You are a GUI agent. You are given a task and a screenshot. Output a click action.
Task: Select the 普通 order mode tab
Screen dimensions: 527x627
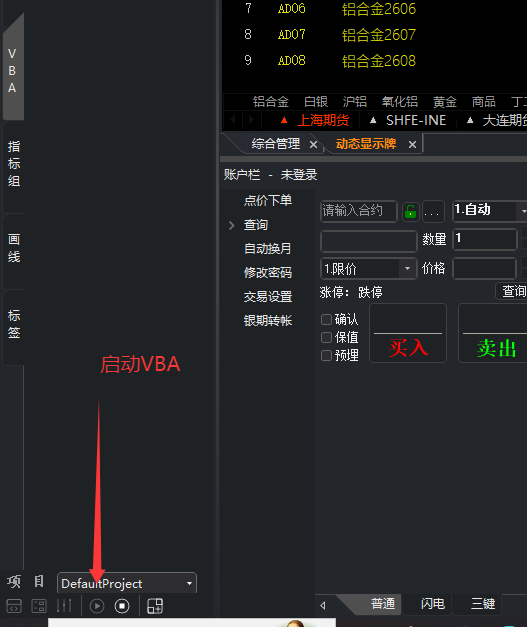tap(383, 604)
